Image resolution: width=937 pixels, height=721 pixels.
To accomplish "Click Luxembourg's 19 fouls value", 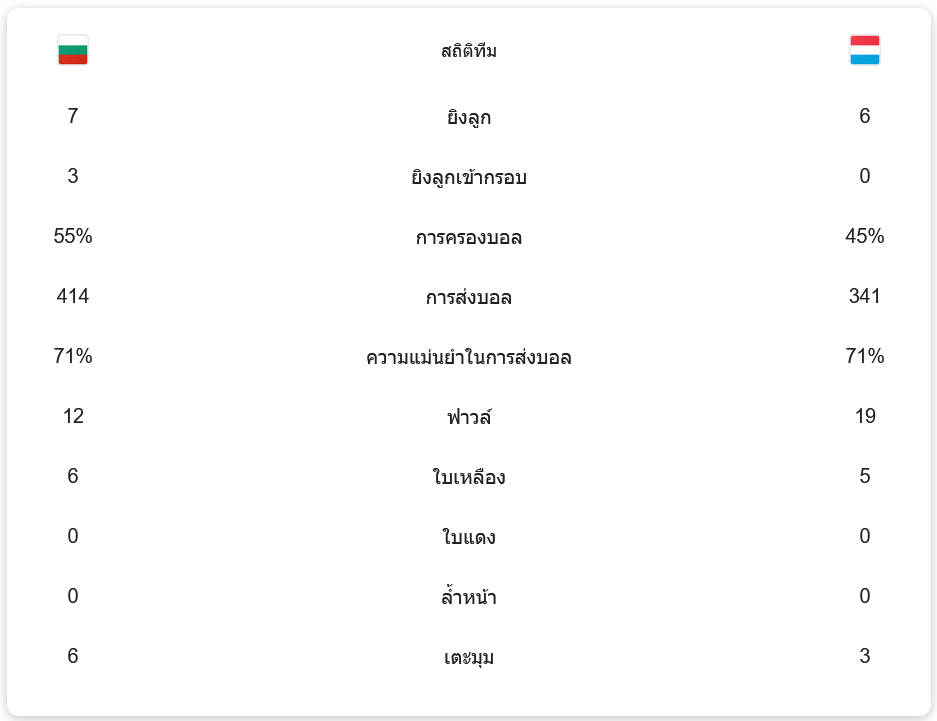I will [x=864, y=416].
